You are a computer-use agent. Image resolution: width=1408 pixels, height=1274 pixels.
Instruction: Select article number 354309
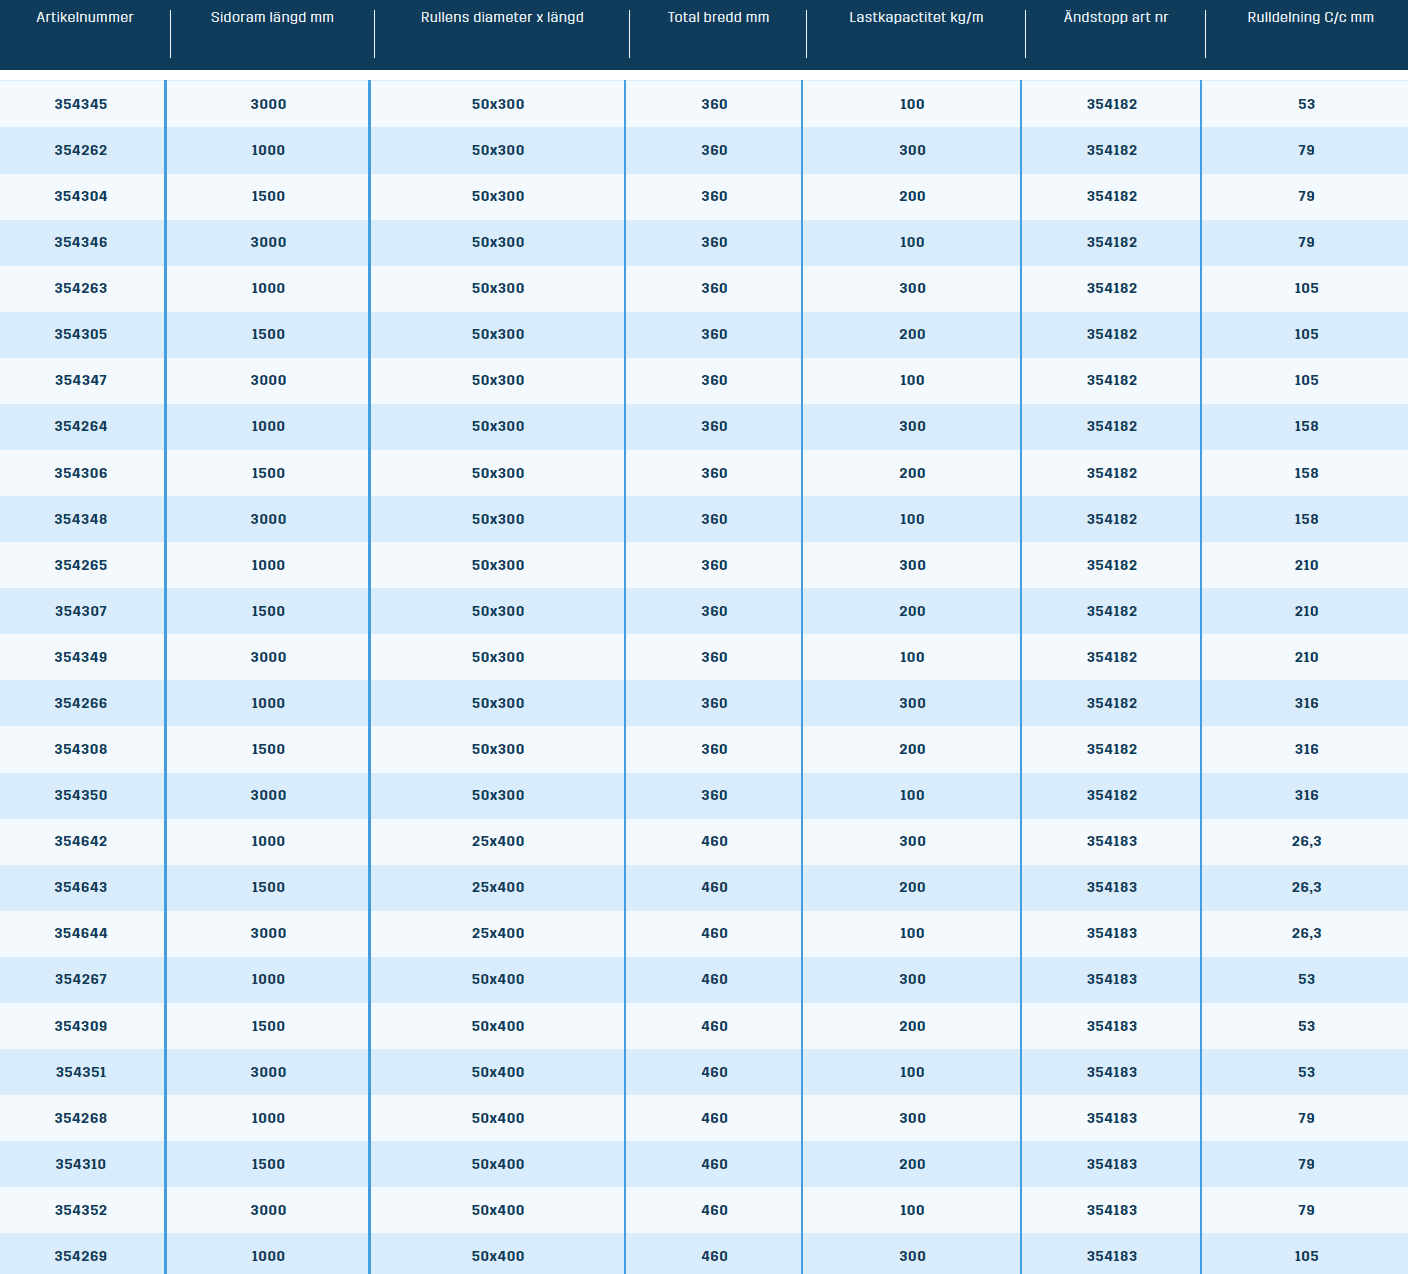[x=81, y=1026]
